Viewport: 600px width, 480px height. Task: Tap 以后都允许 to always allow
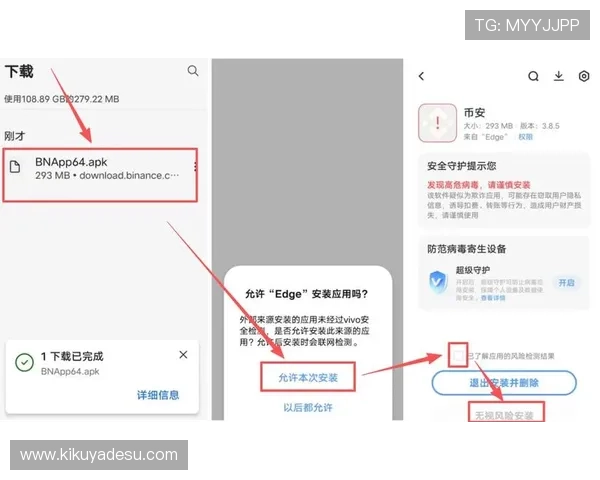(308, 407)
